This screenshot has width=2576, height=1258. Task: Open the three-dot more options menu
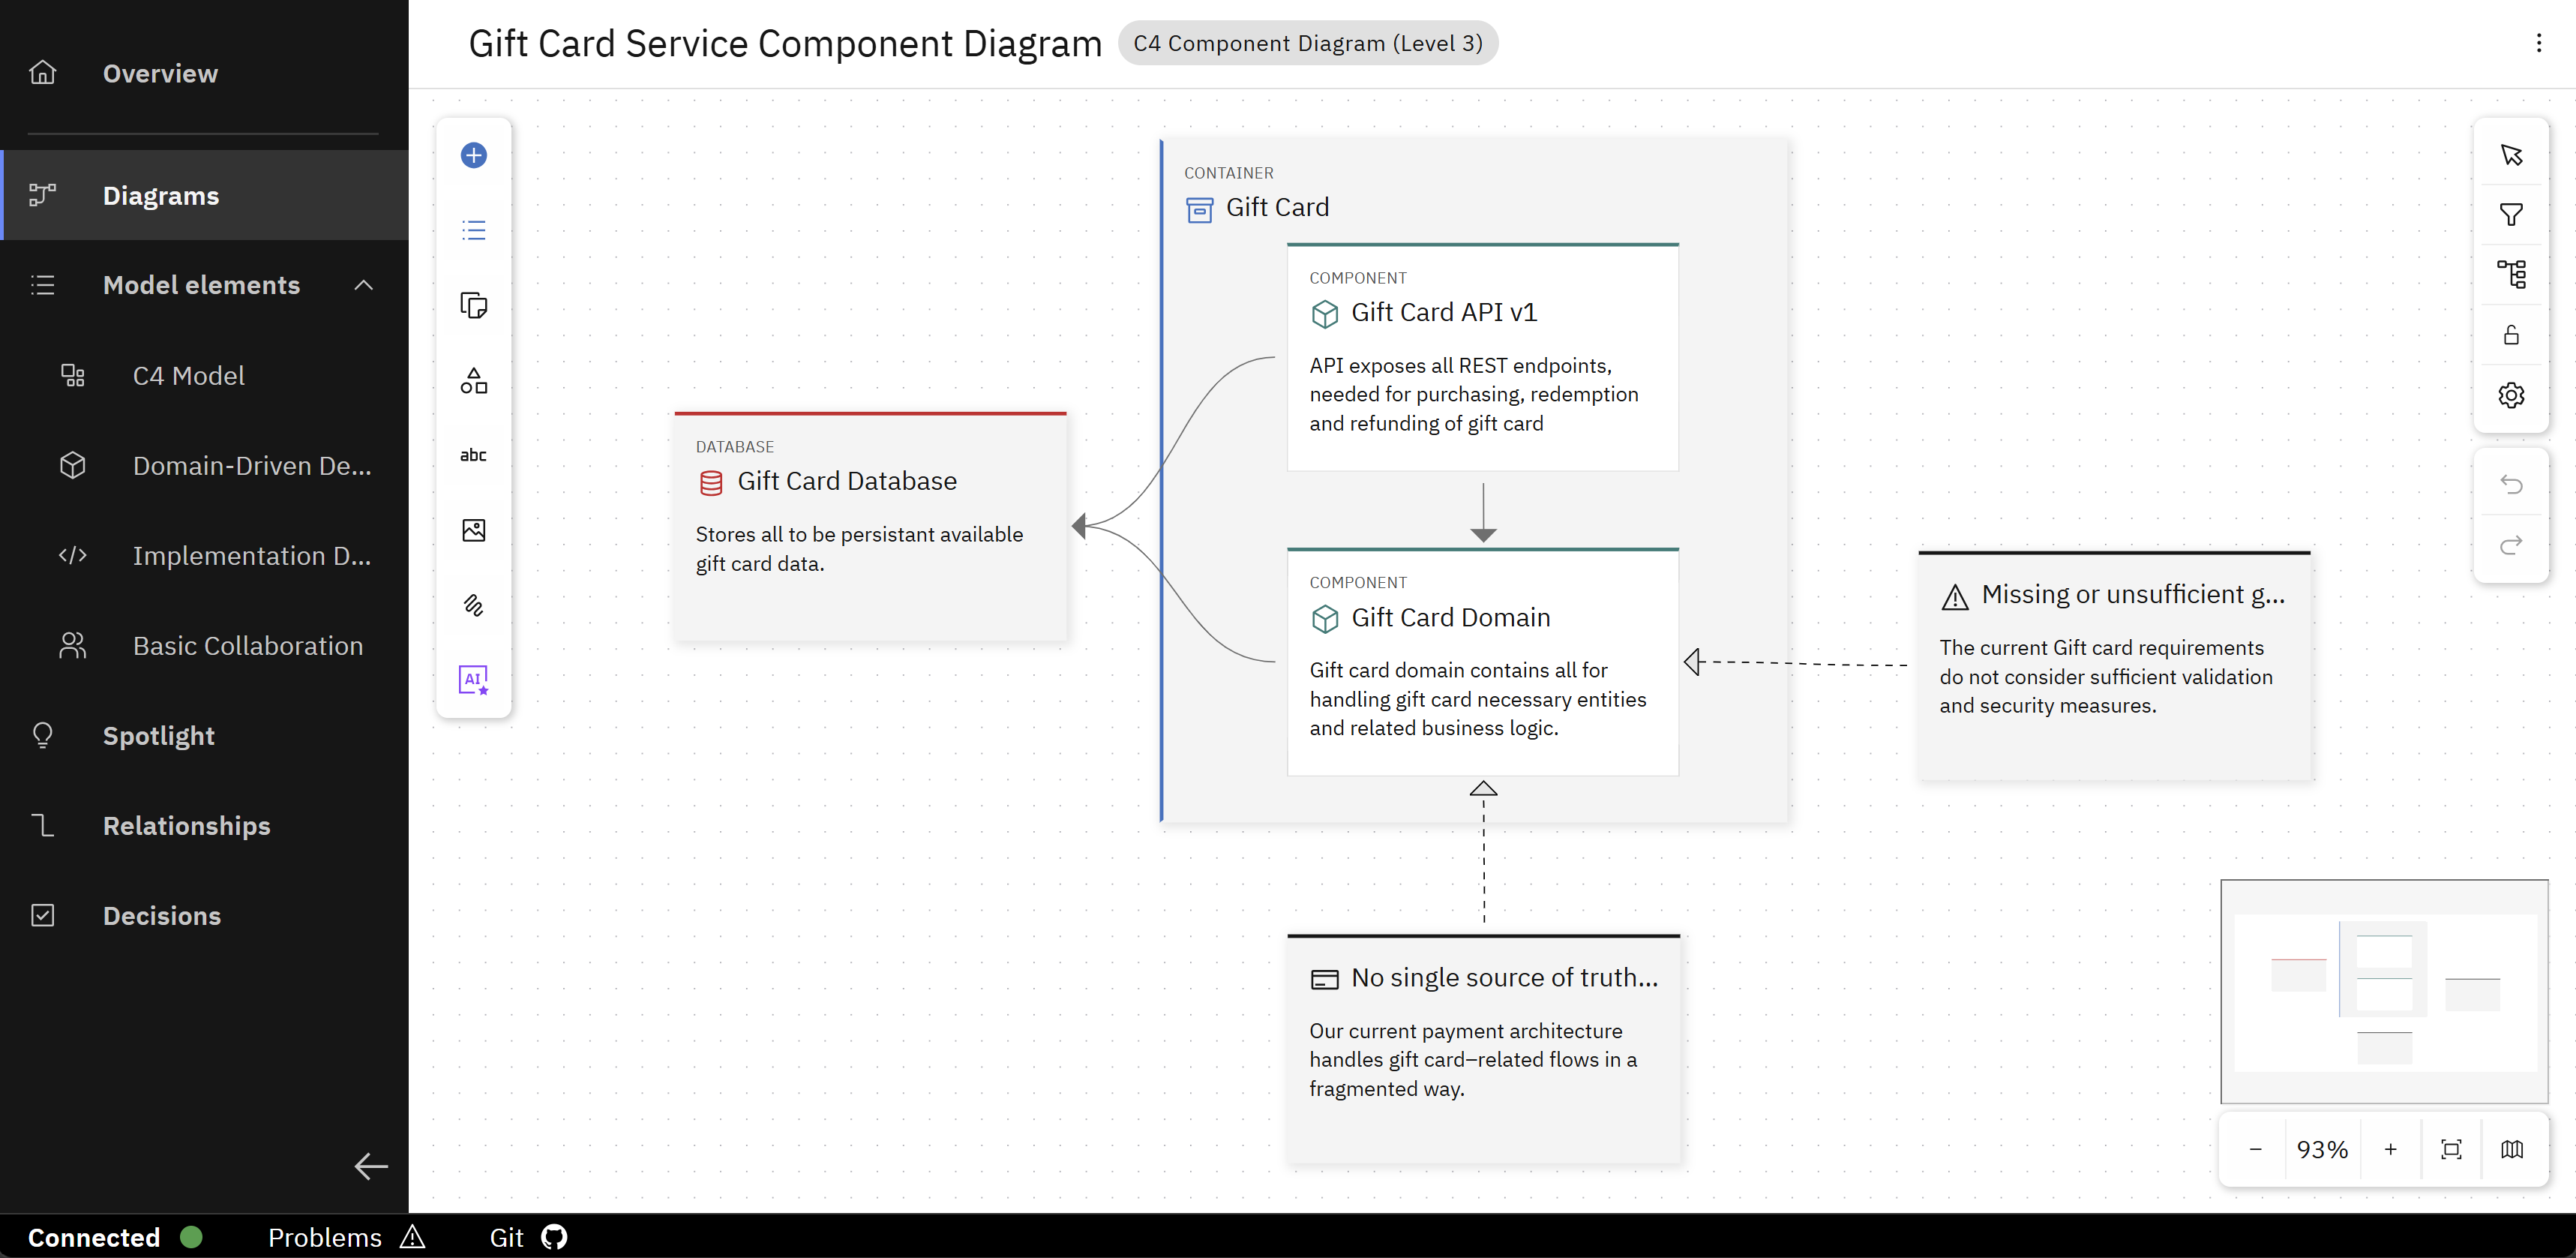(x=2539, y=43)
